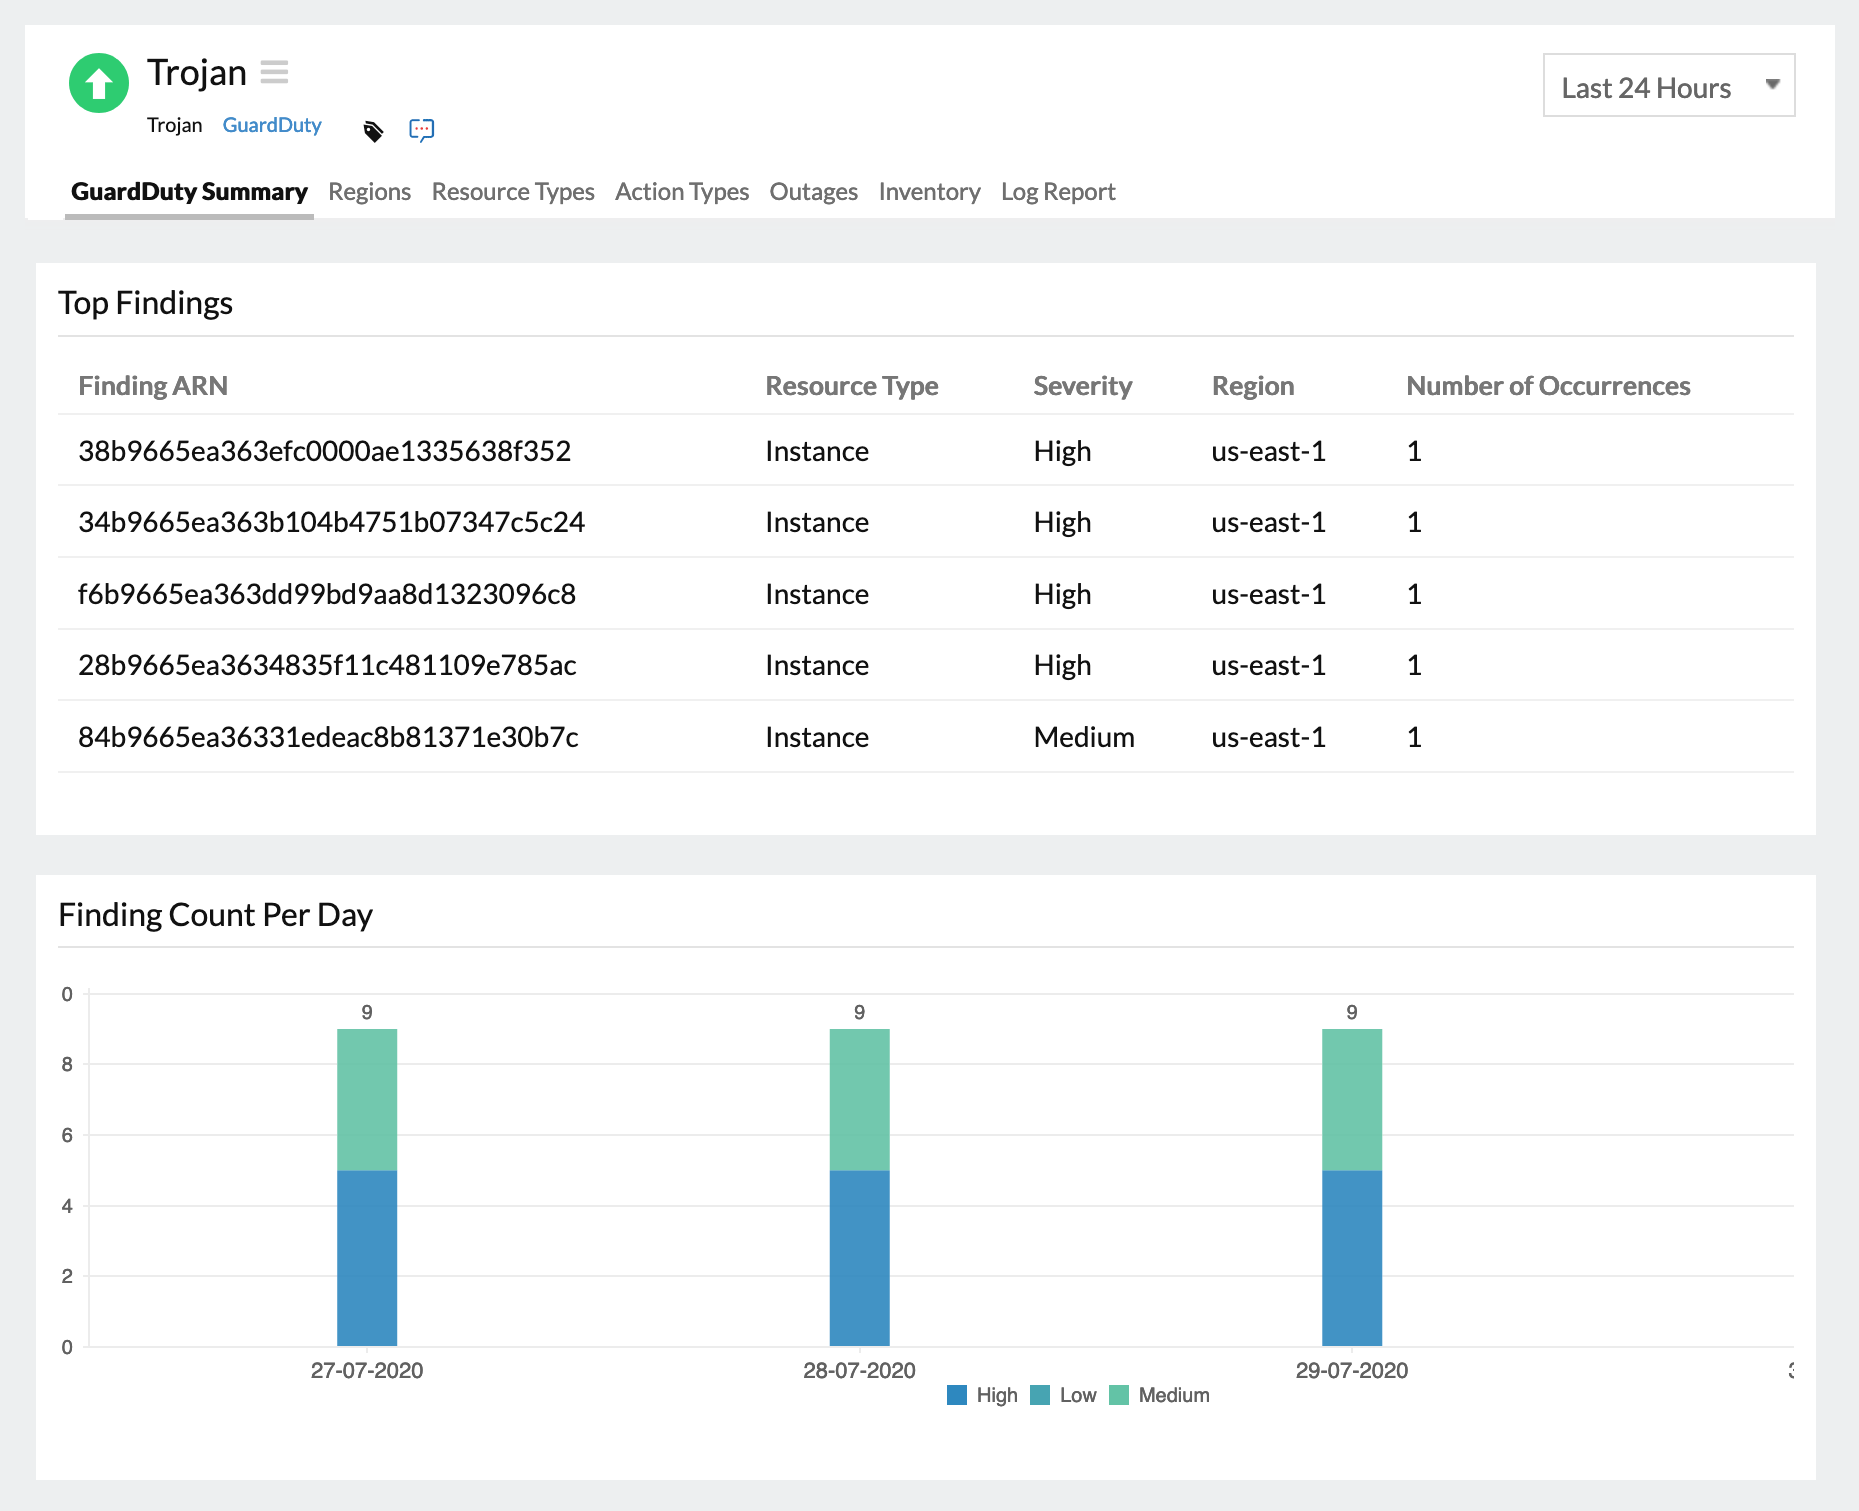
Task: Click the tag icon to manage tags
Action: click(x=372, y=130)
